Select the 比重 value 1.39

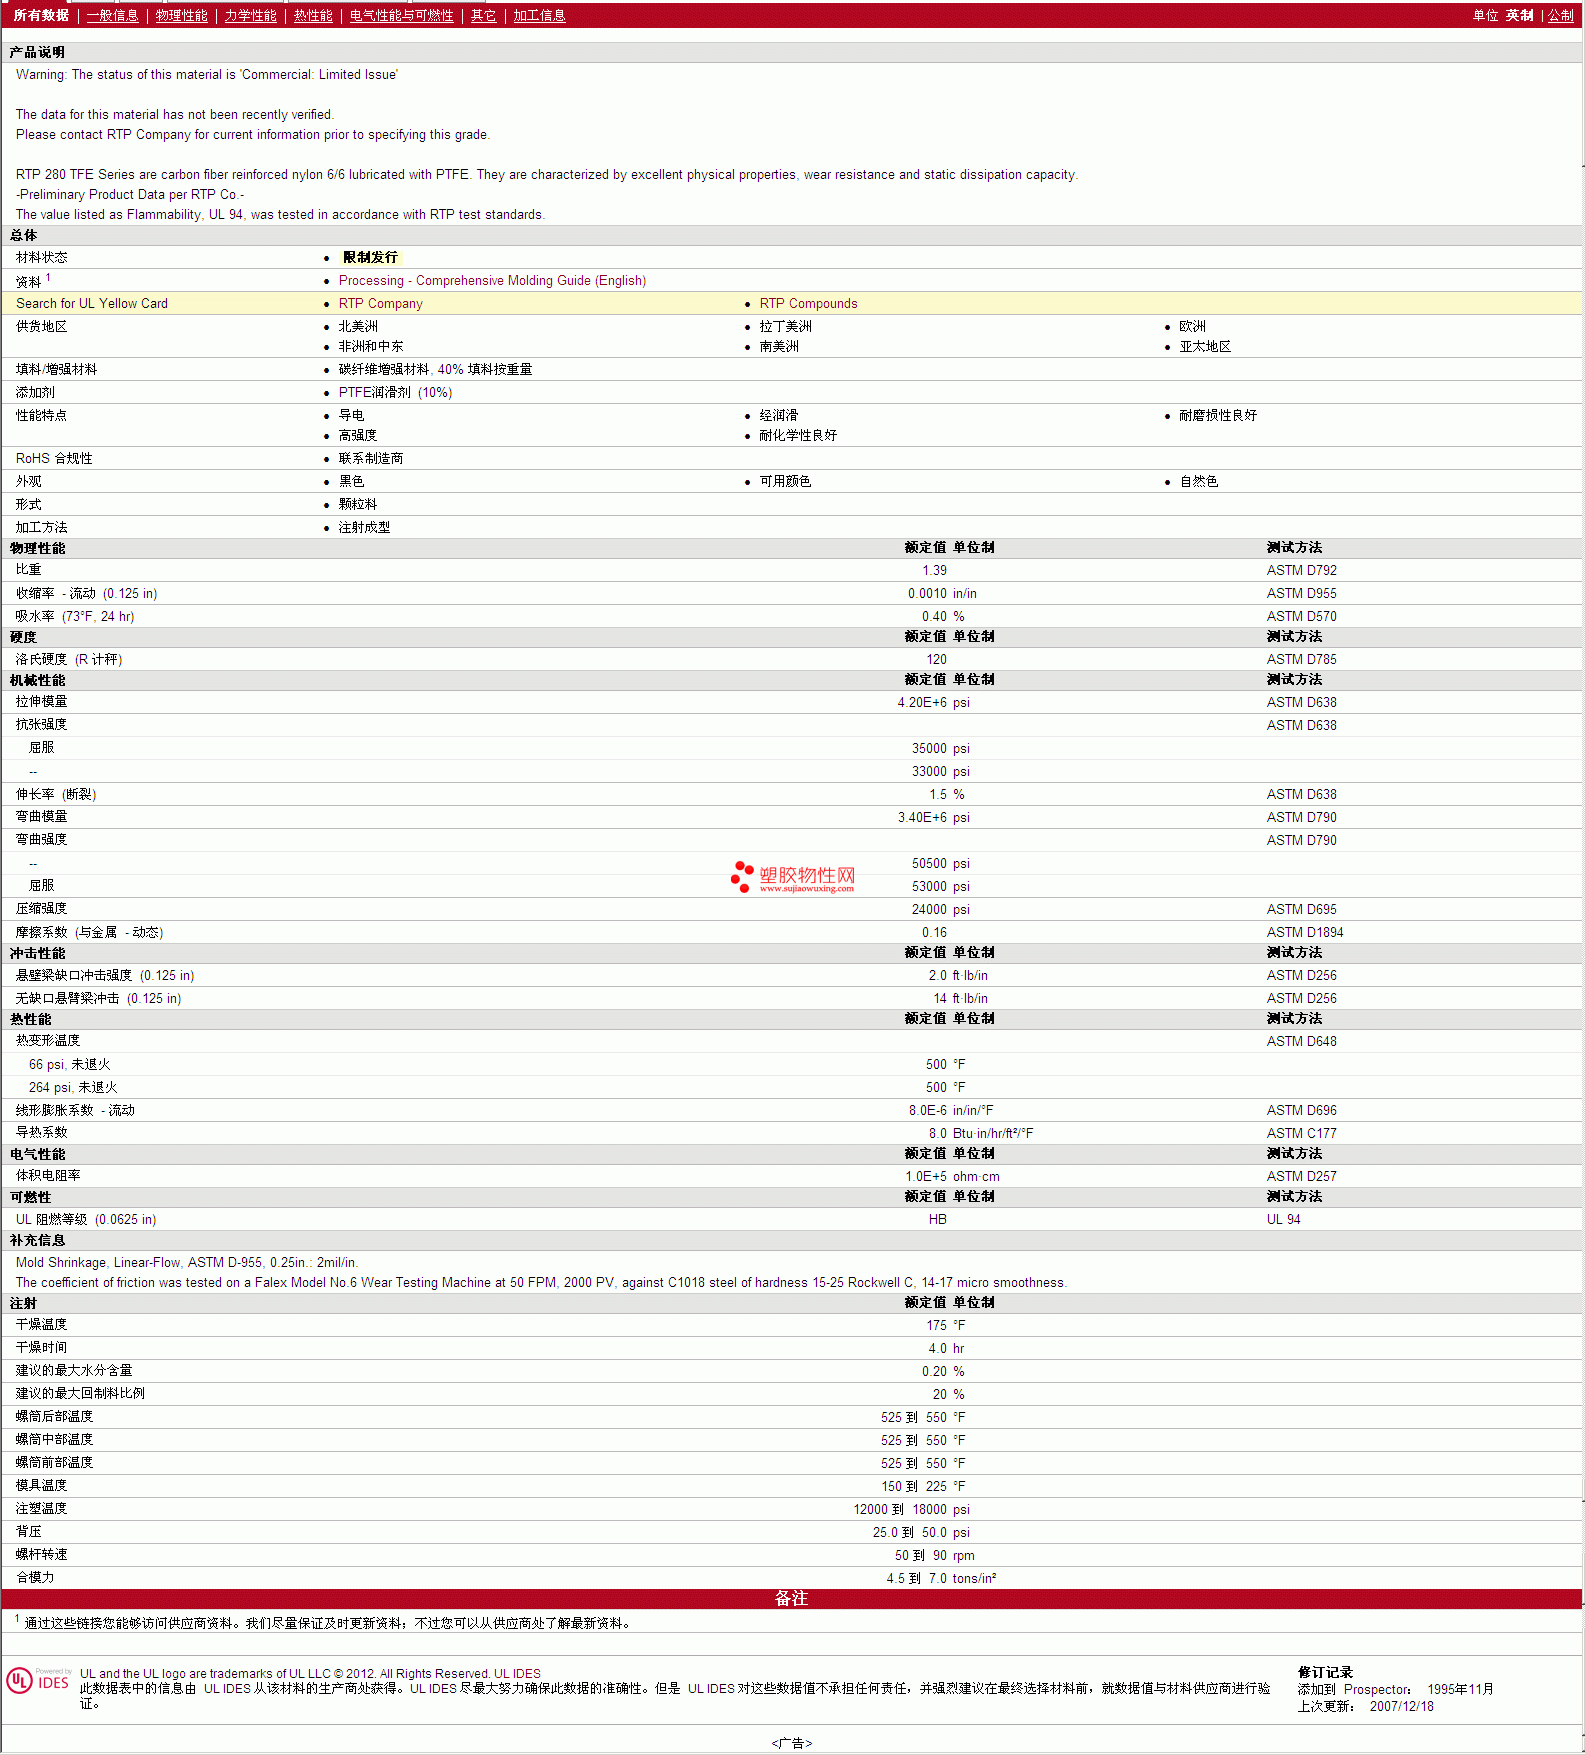click(x=934, y=570)
